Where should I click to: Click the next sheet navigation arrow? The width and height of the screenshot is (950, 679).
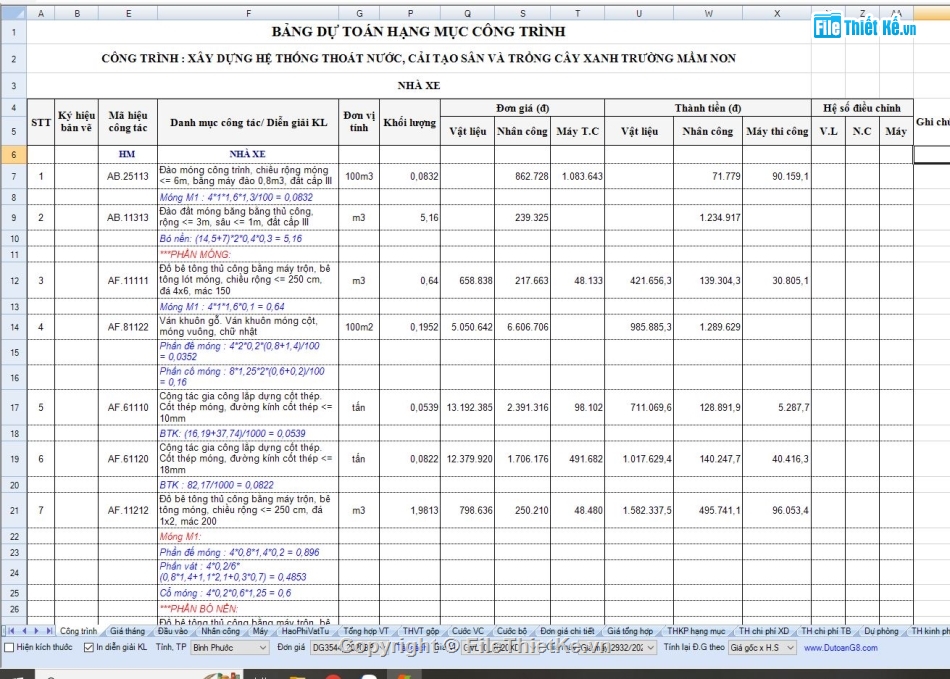(36, 631)
